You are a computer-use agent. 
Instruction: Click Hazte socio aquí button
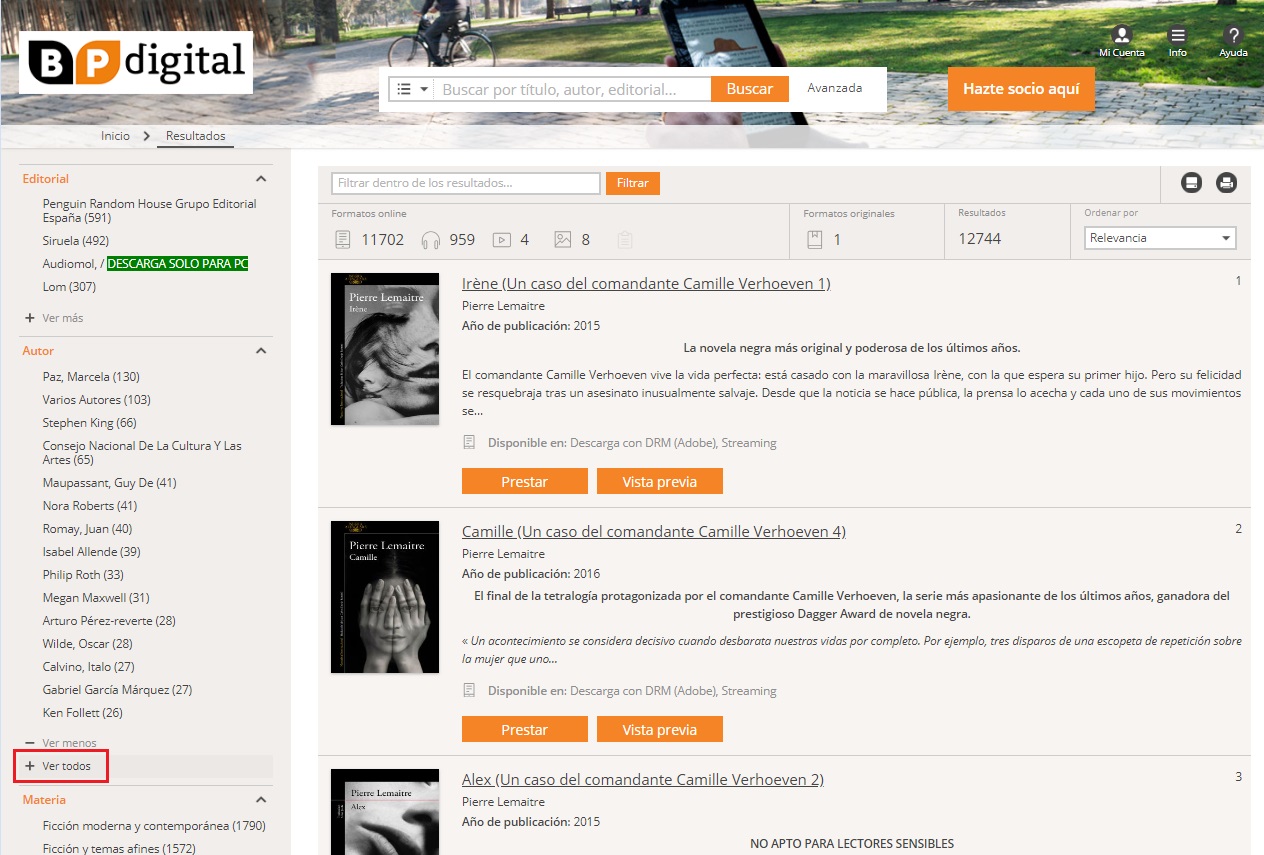coord(1021,89)
